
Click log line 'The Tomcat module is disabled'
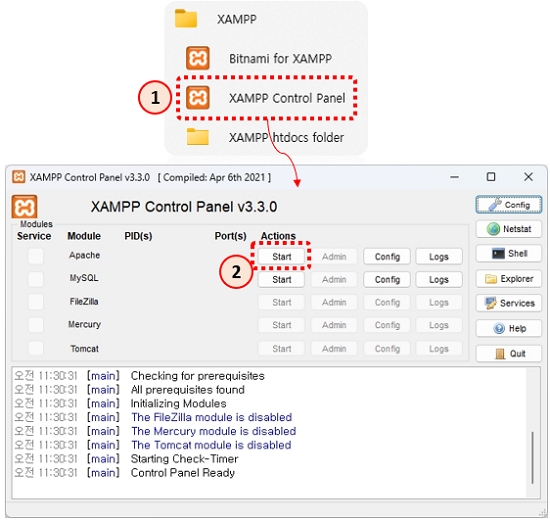211,445
